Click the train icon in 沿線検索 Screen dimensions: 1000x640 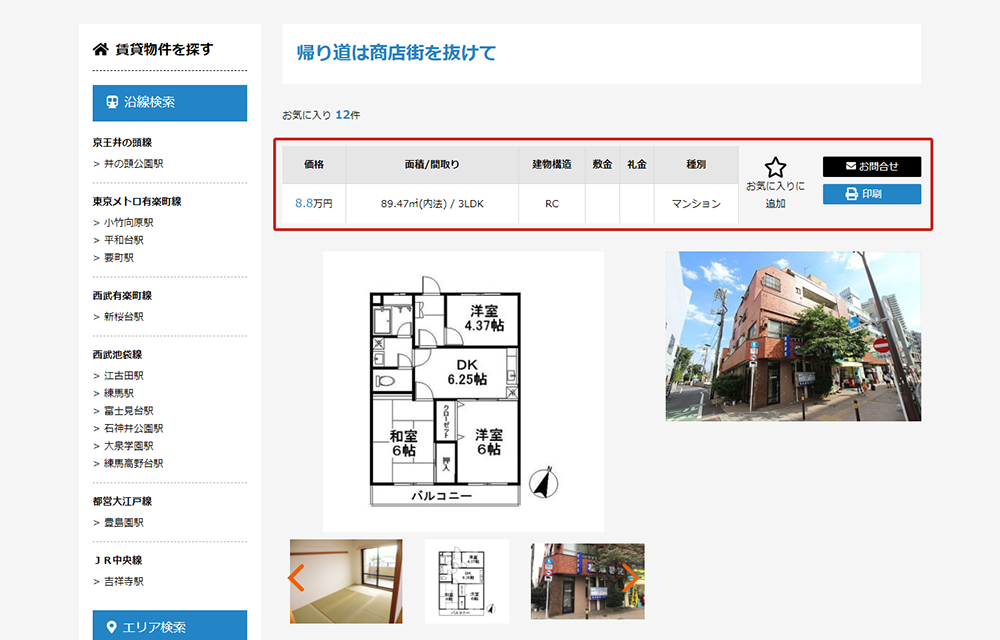coord(112,102)
